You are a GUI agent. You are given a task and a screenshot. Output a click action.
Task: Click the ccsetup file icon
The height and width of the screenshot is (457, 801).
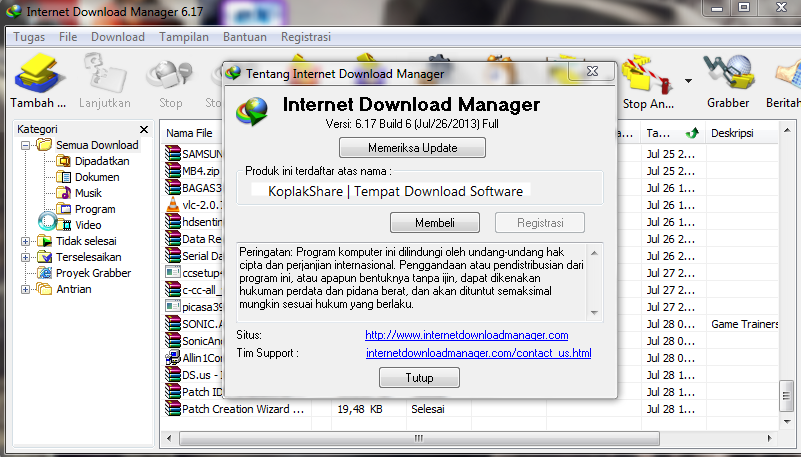173,272
